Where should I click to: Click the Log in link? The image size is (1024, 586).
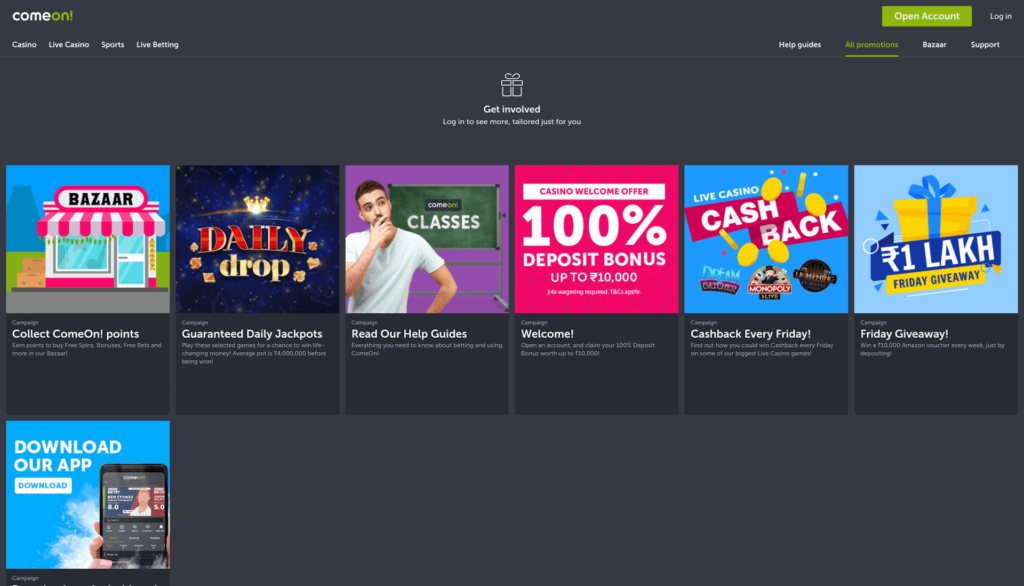point(1000,16)
